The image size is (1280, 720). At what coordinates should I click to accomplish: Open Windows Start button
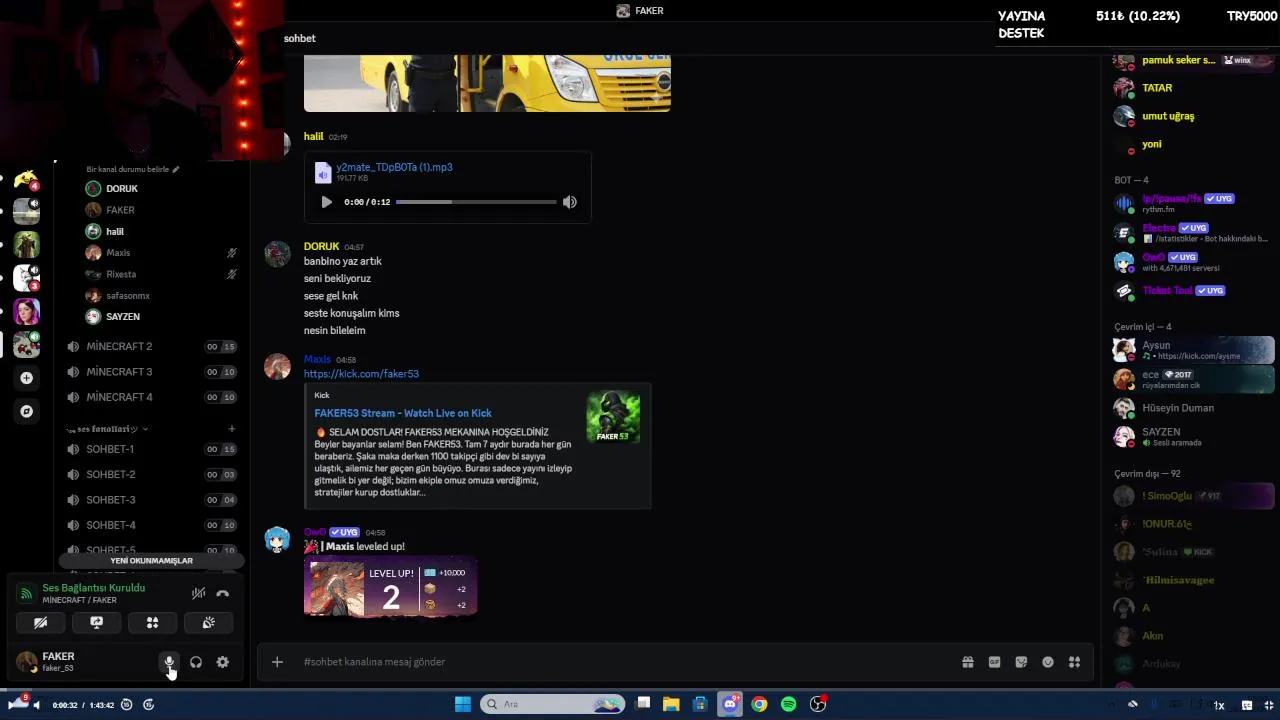point(462,704)
